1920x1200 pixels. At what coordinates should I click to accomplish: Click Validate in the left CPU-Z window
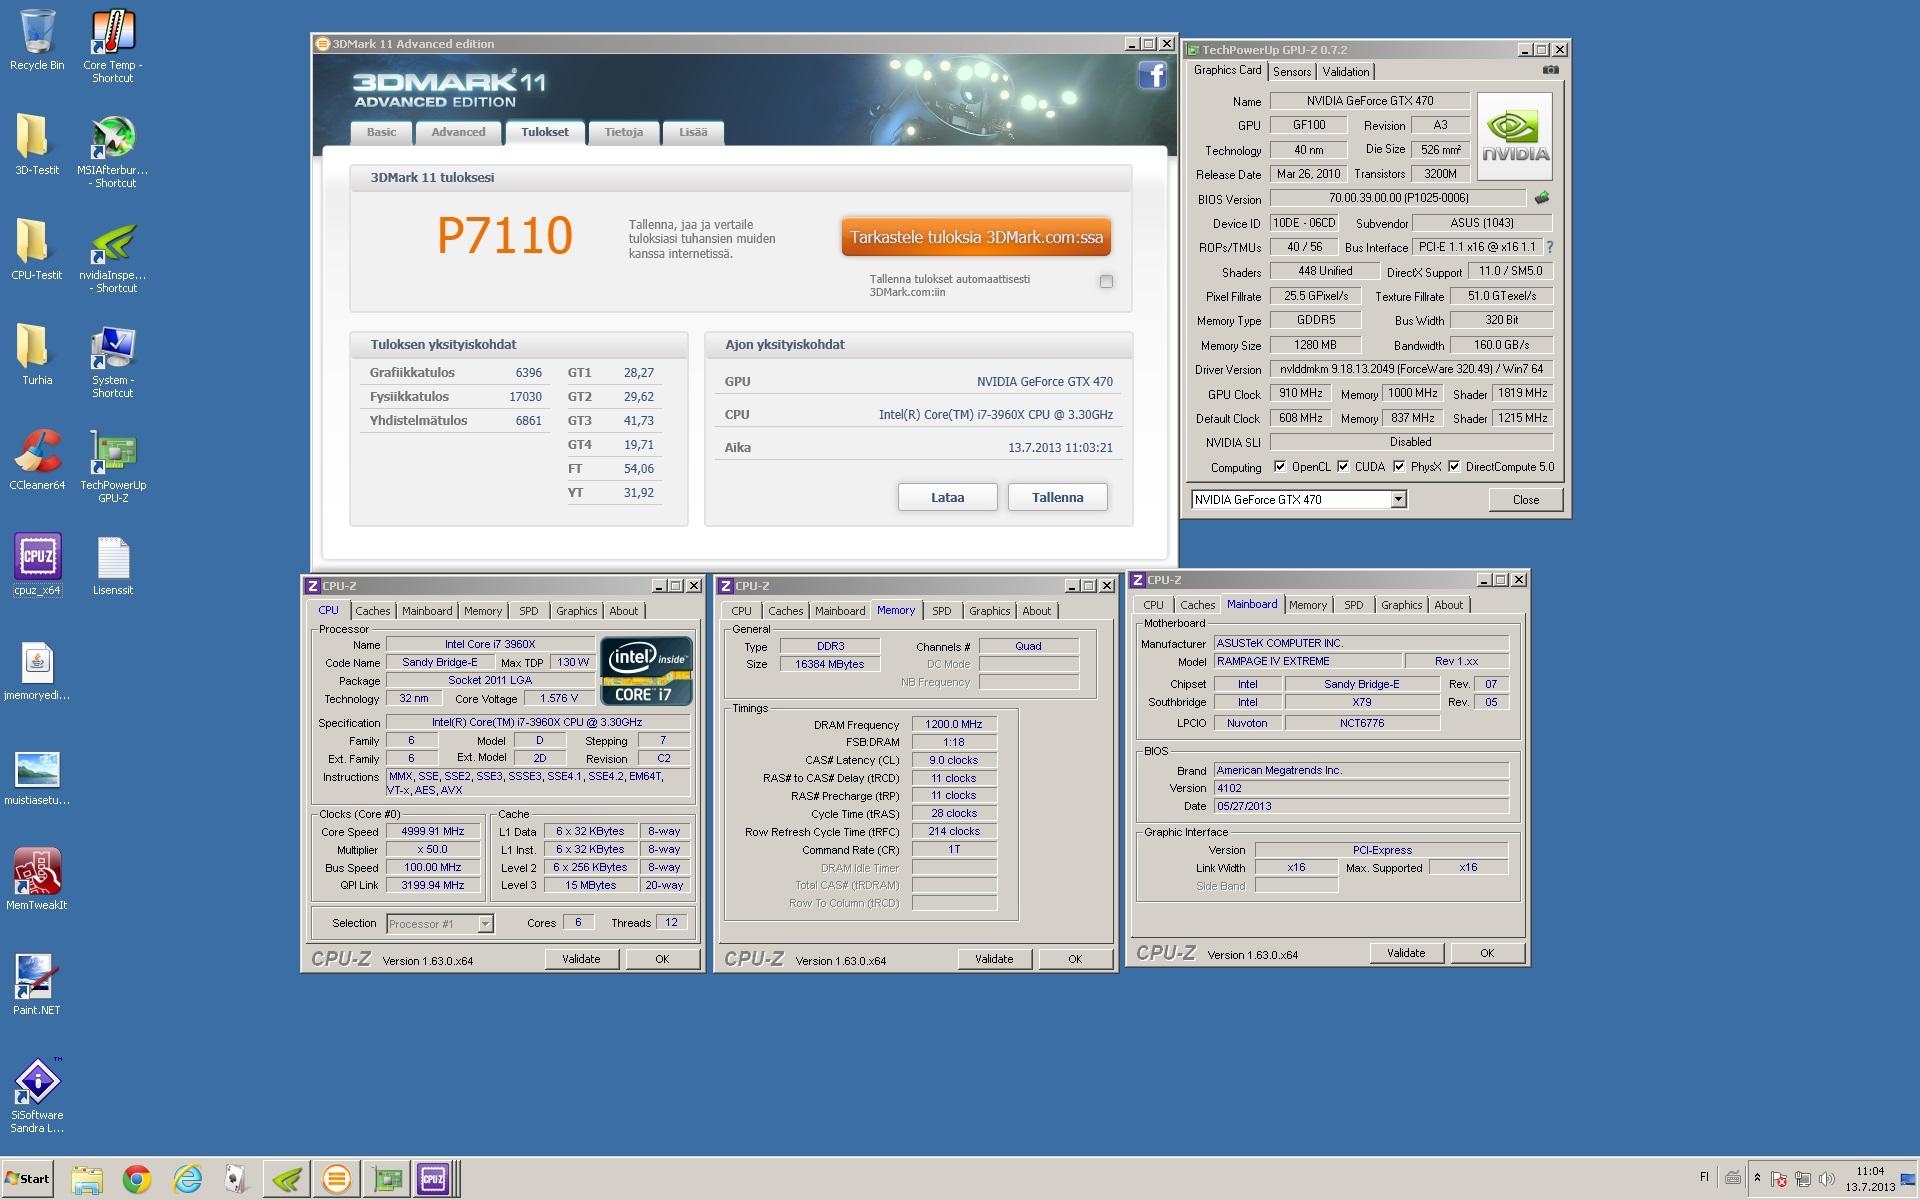pos(581,959)
